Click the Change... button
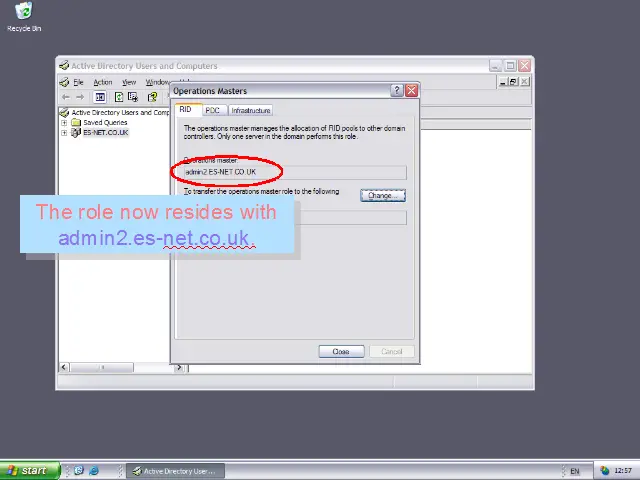This screenshot has width=640, height=480. click(x=382, y=196)
